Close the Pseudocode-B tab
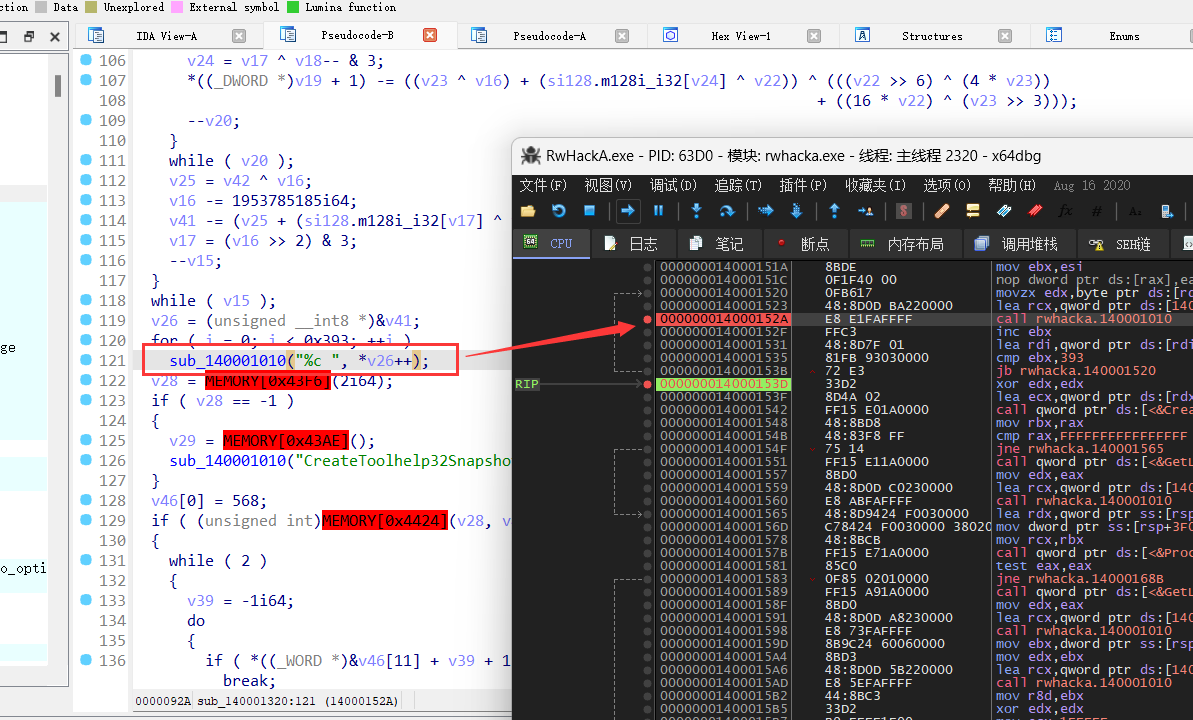1193x720 pixels. 430,35
